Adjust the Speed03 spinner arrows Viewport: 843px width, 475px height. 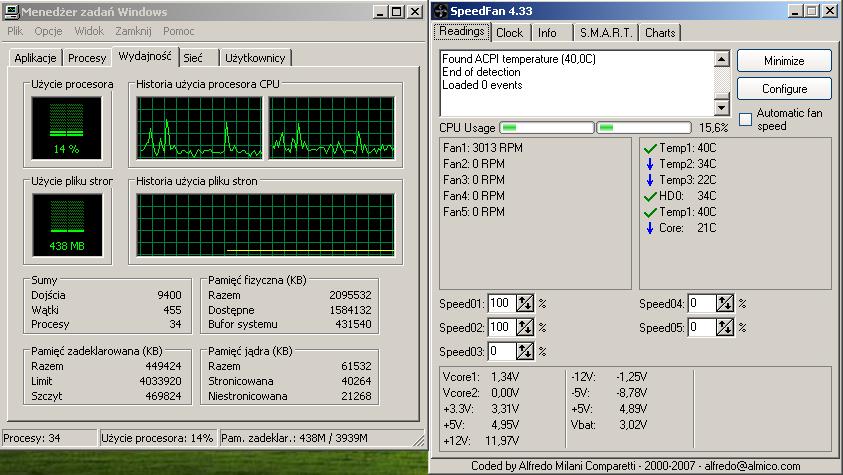click(525, 351)
